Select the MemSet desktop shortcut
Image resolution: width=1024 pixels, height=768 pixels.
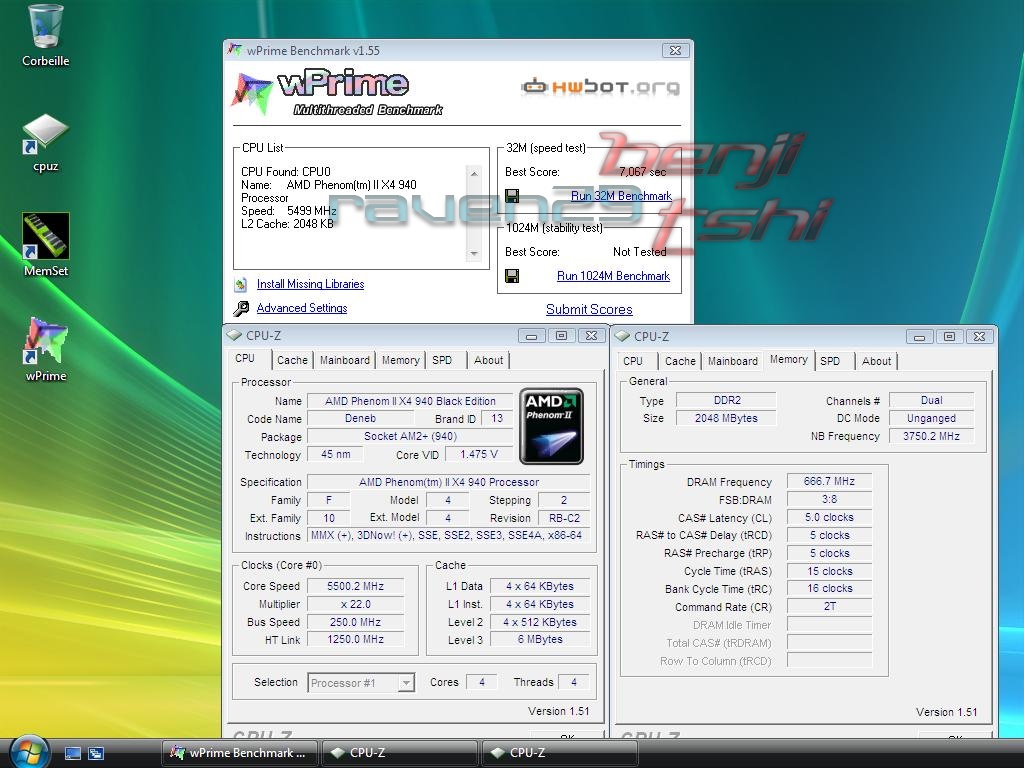tap(45, 236)
